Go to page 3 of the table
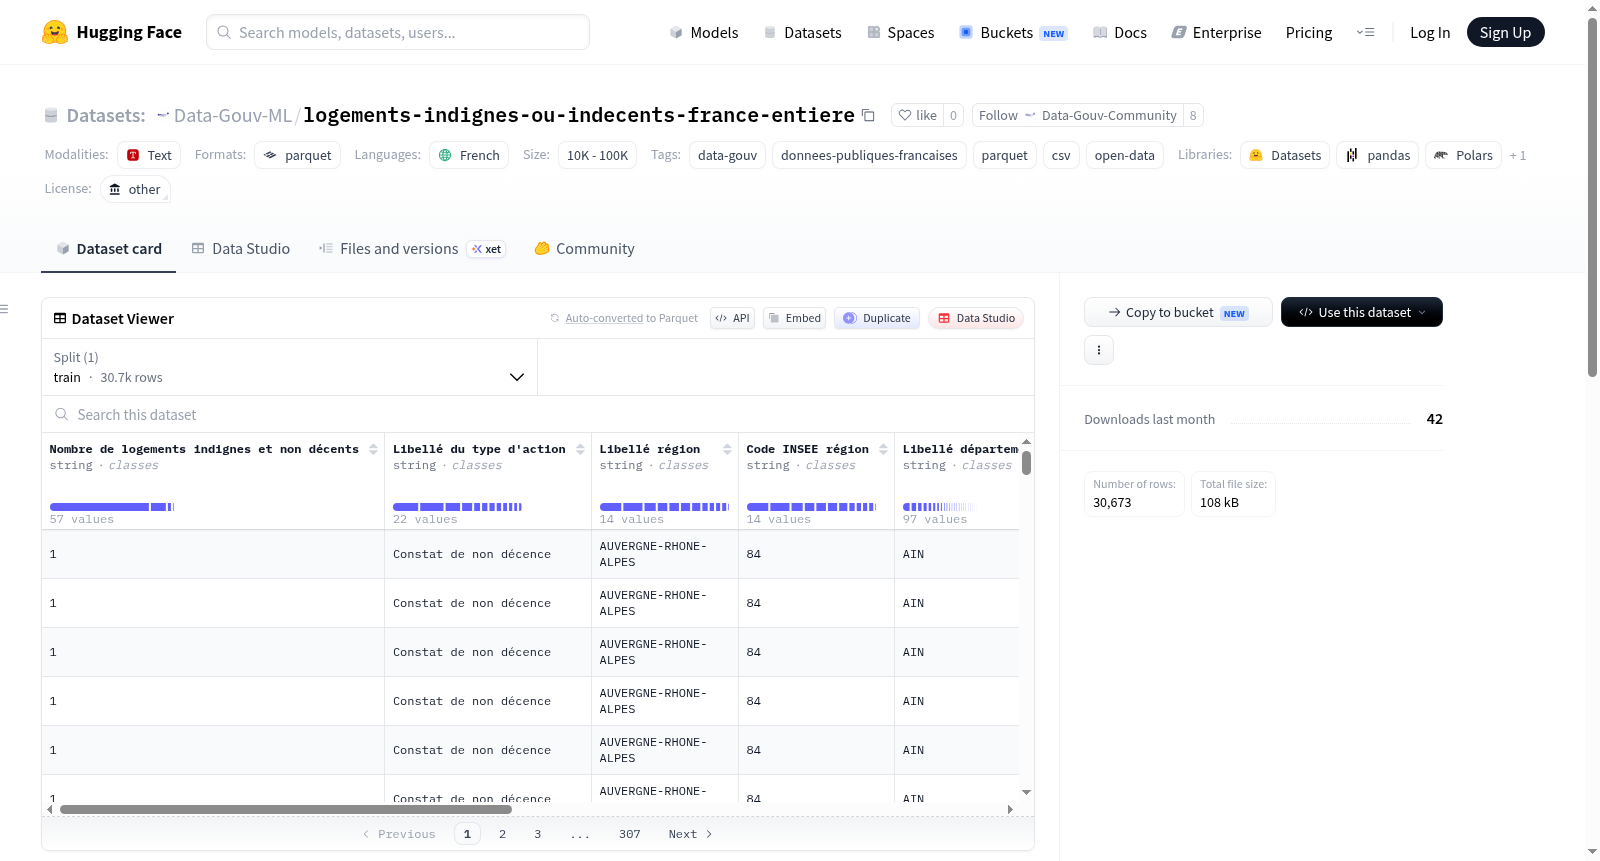 [x=537, y=834]
